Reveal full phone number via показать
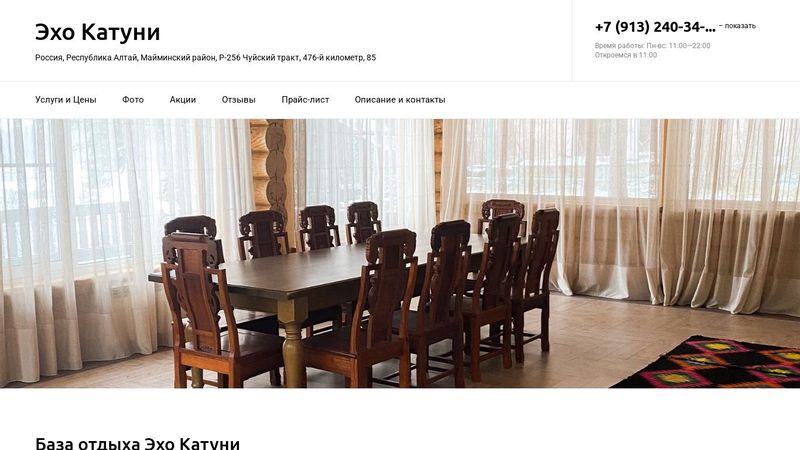Screen dimensions: 800x450 (737, 26)
